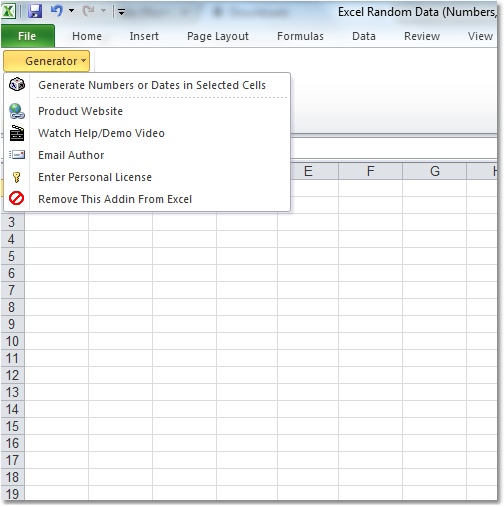
Task: Select column G header
Action: point(434,171)
